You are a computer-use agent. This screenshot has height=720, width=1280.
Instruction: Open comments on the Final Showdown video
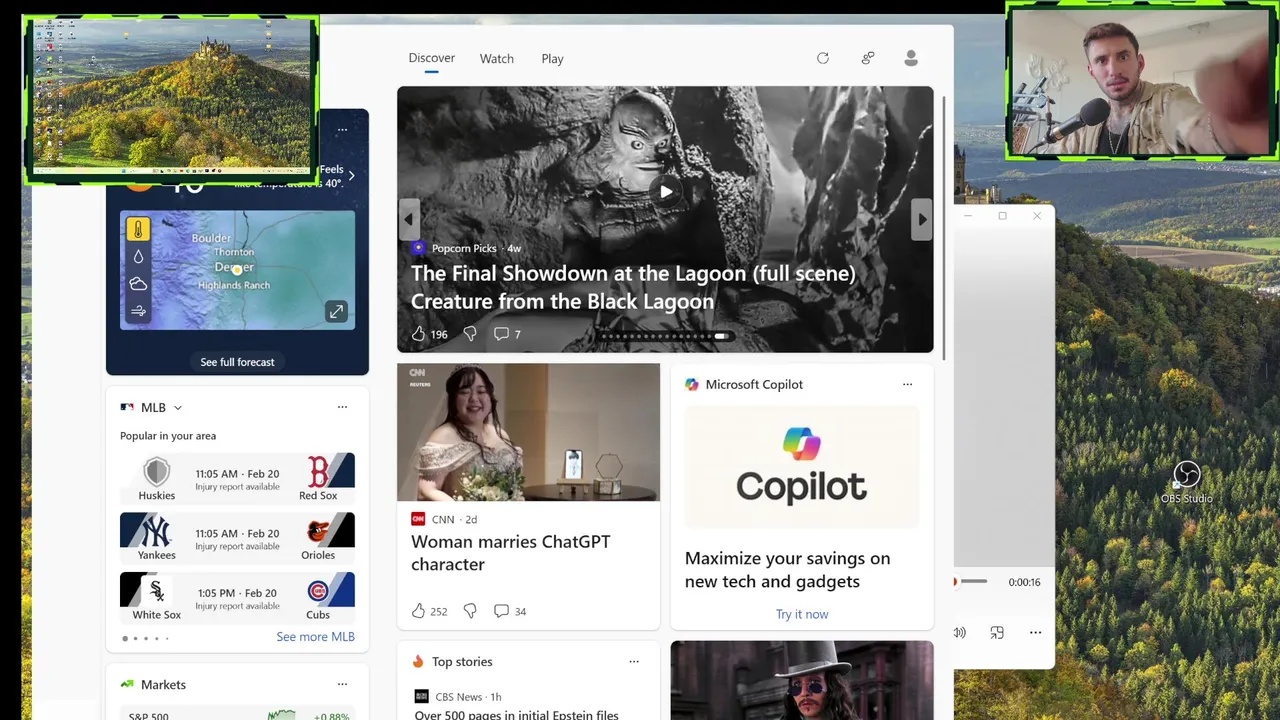(x=507, y=334)
